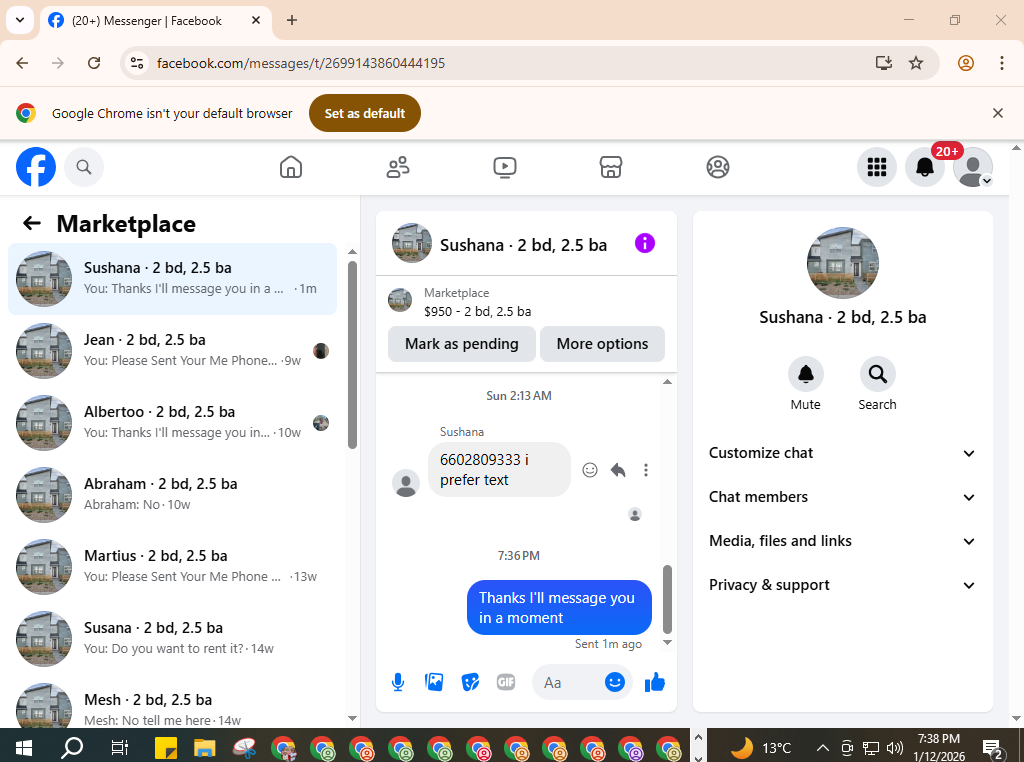Expand Chat members section
Screen dimensions: 1024x762
pos(842,497)
